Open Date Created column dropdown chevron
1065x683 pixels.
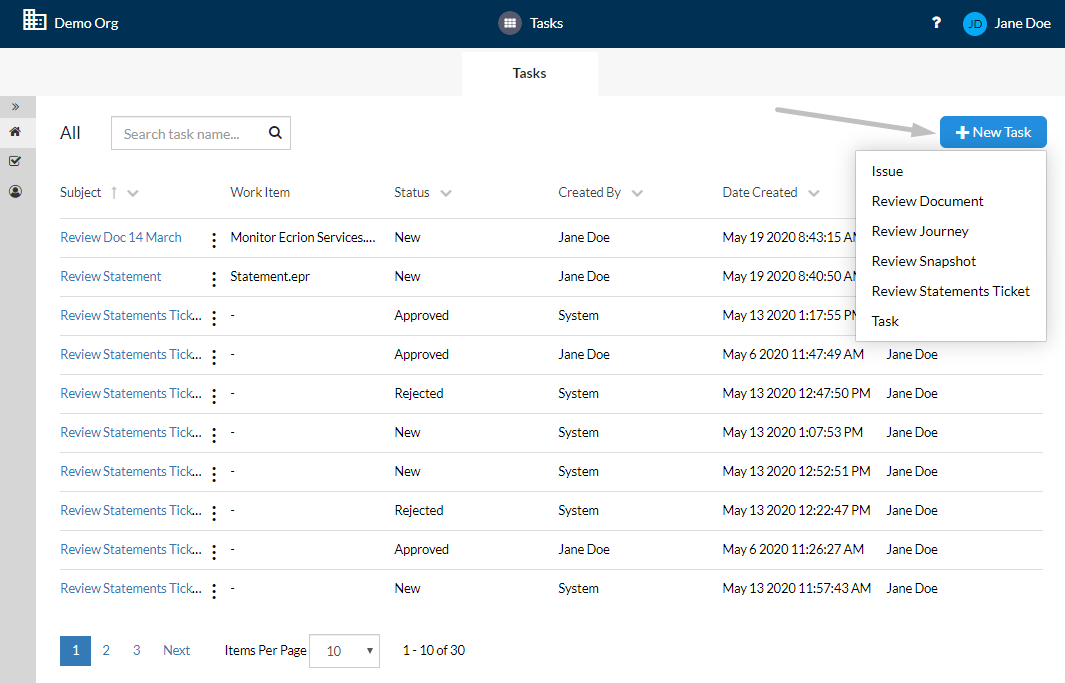pos(814,193)
